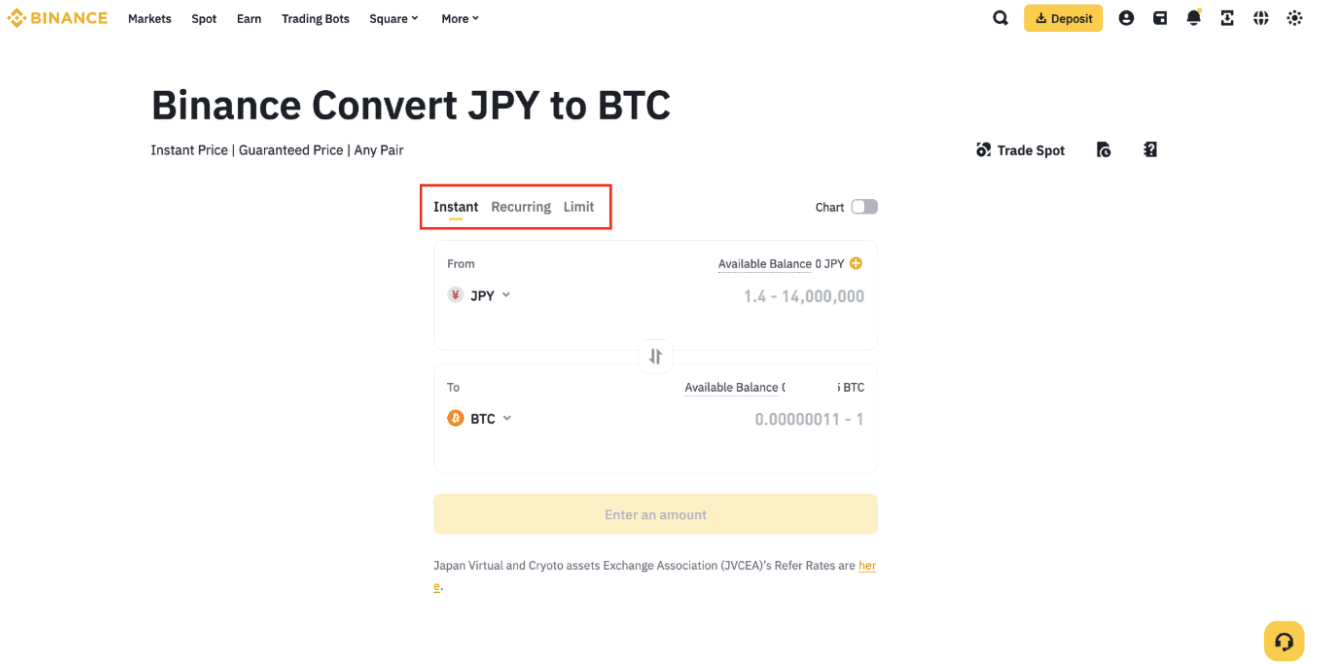Toggle the sun theme mode icon

pyautogui.click(x=1295, y=18)
